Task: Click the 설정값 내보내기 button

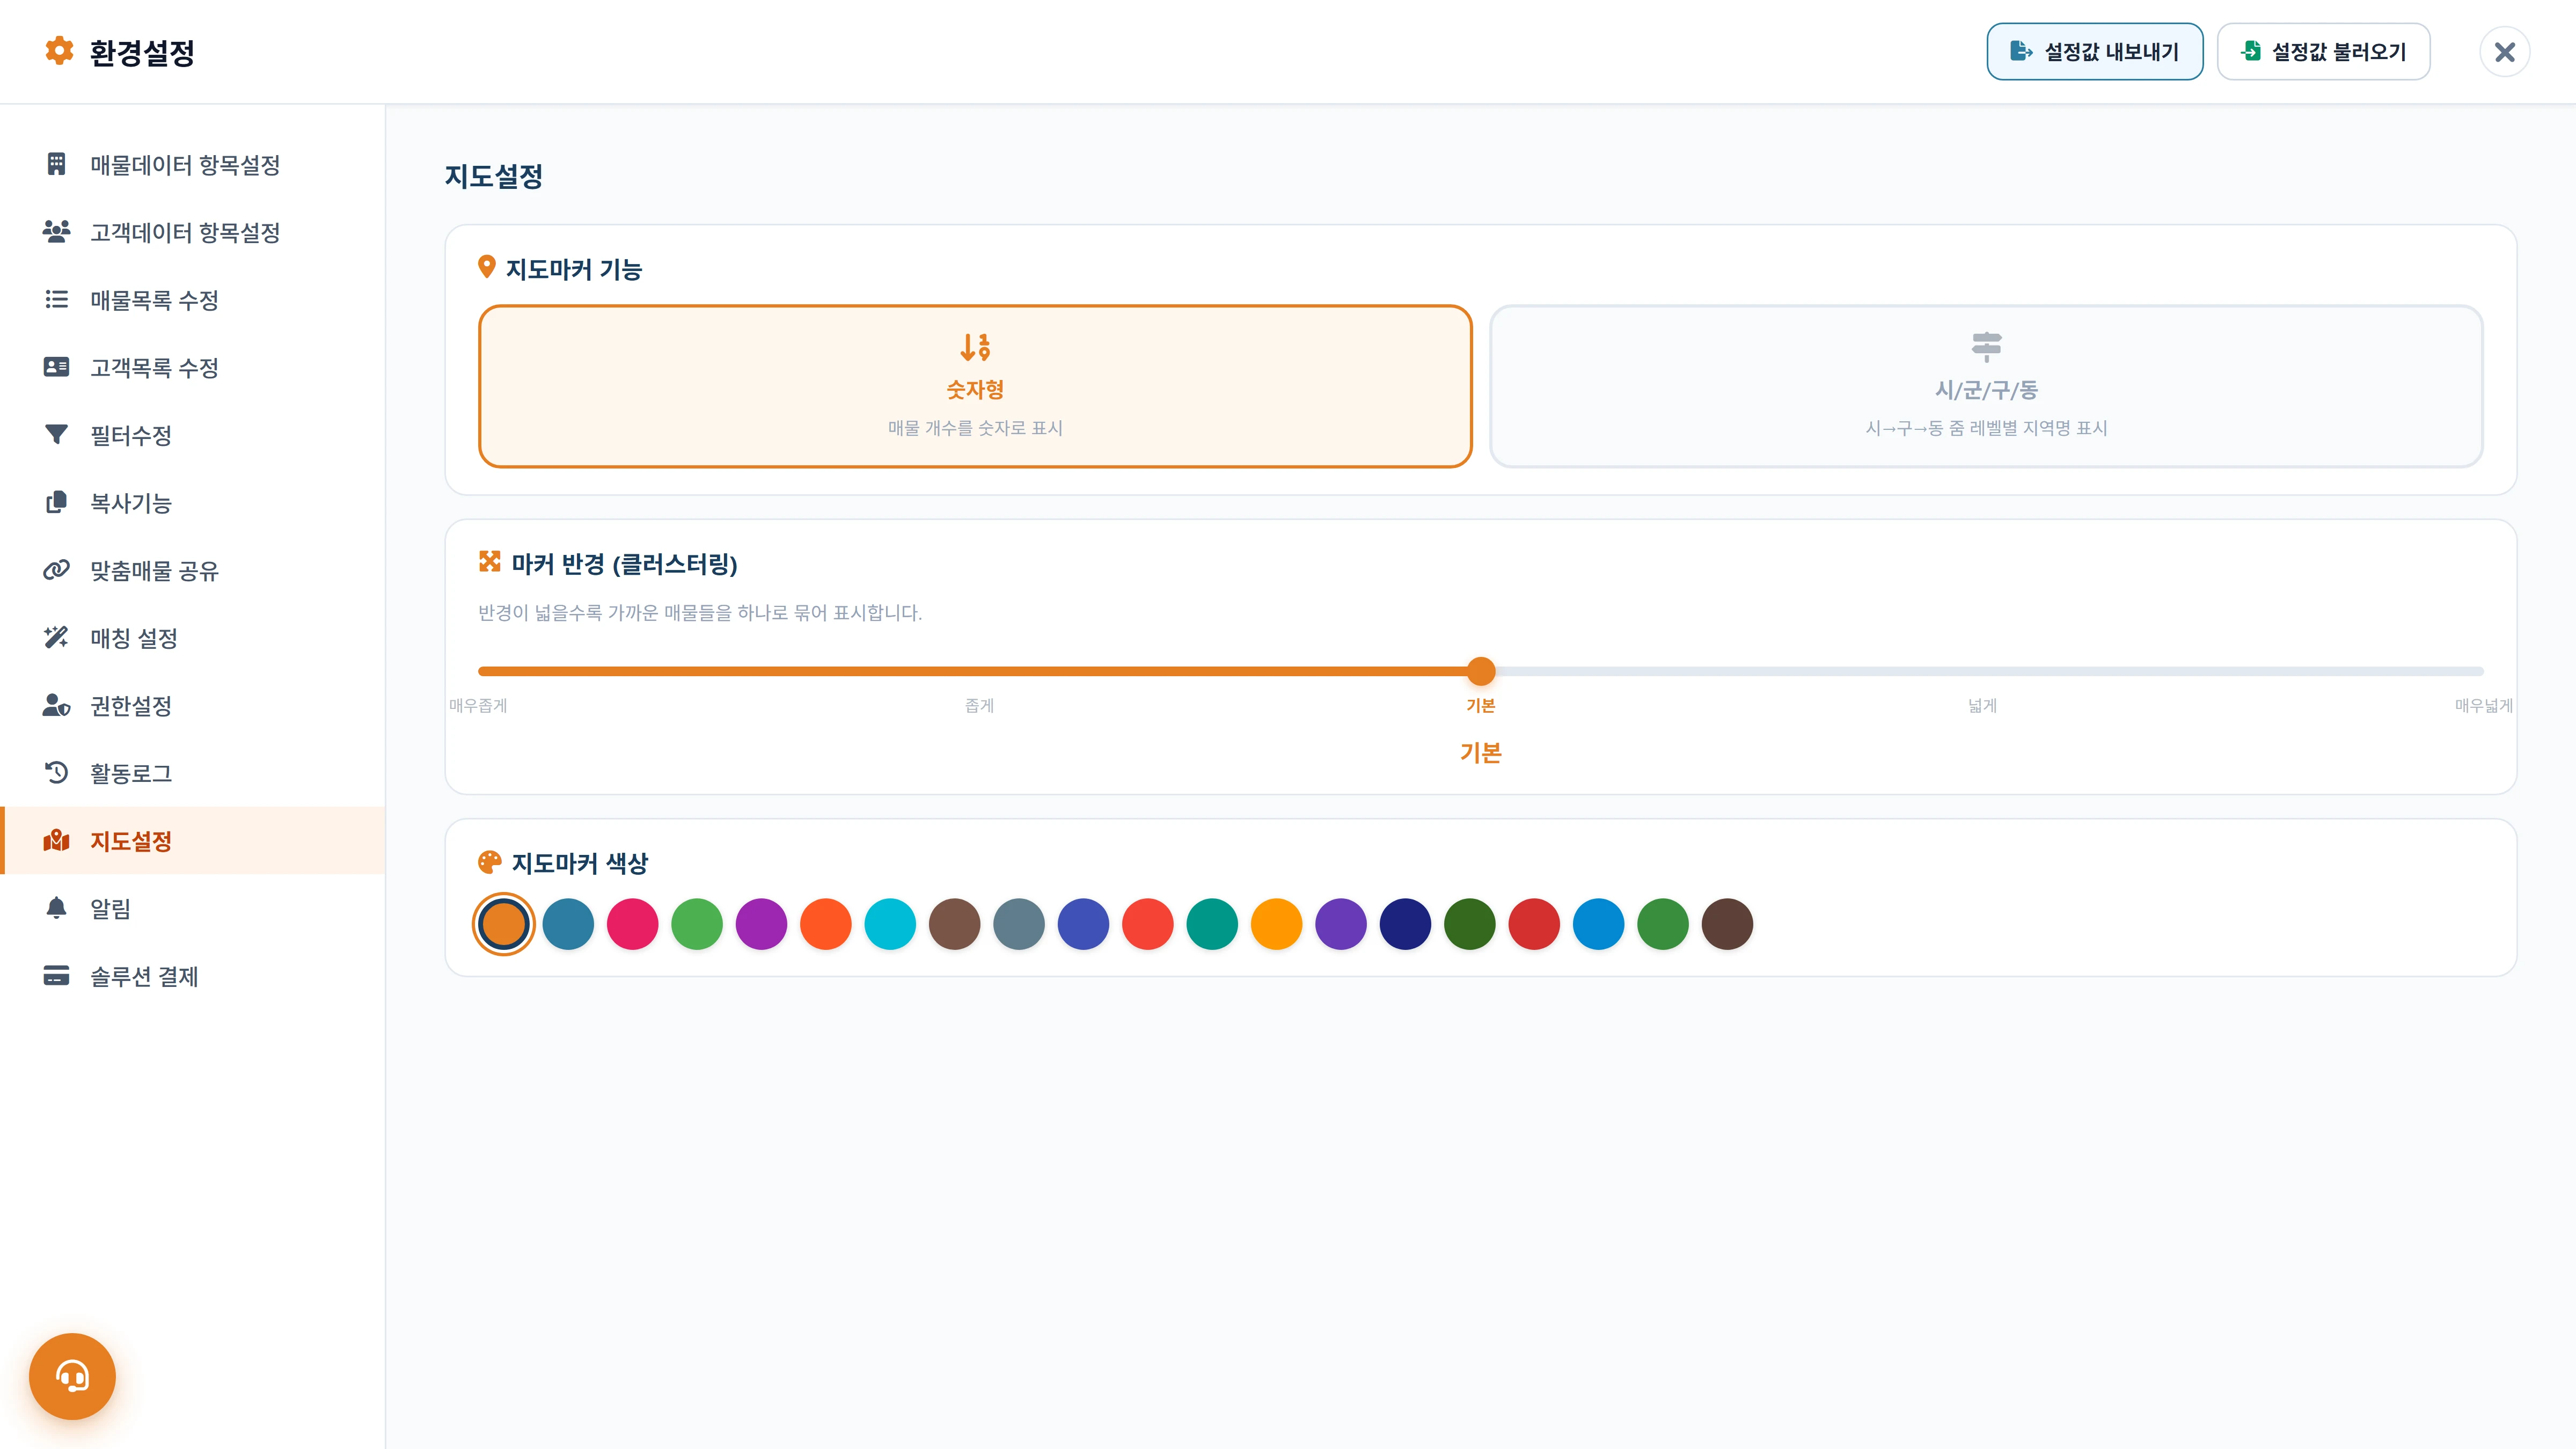Action: 2094,51
